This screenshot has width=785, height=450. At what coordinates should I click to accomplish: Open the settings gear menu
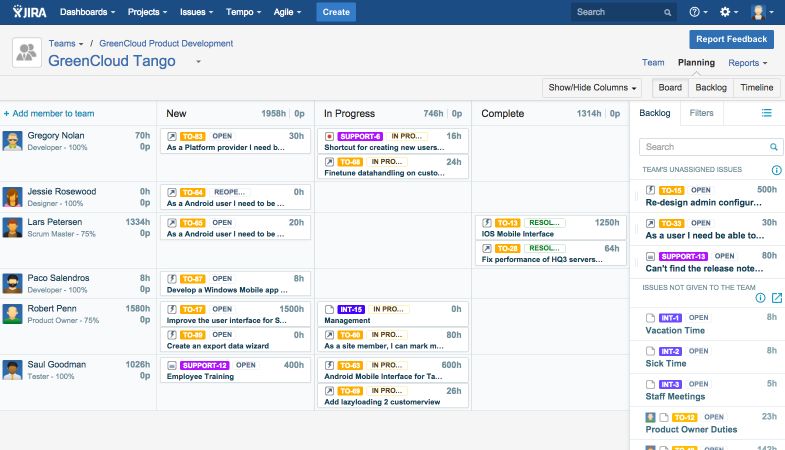click(730, 12)
